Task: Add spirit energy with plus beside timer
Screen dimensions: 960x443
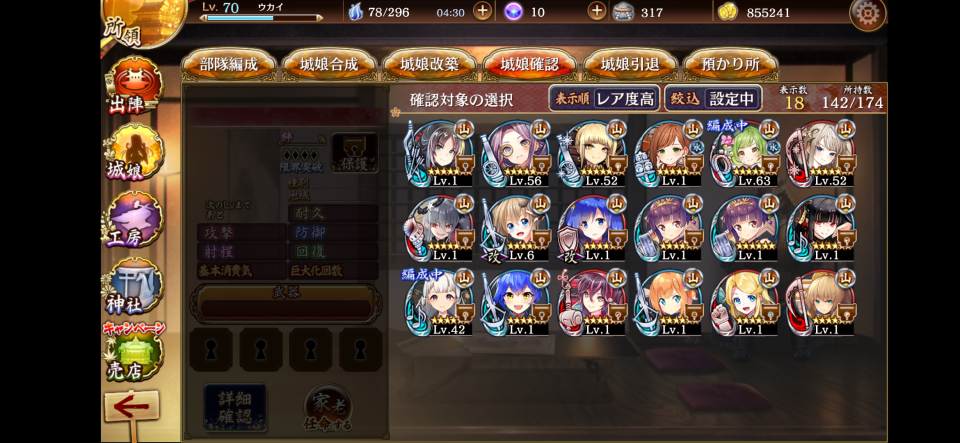Action: pos(482,12)
